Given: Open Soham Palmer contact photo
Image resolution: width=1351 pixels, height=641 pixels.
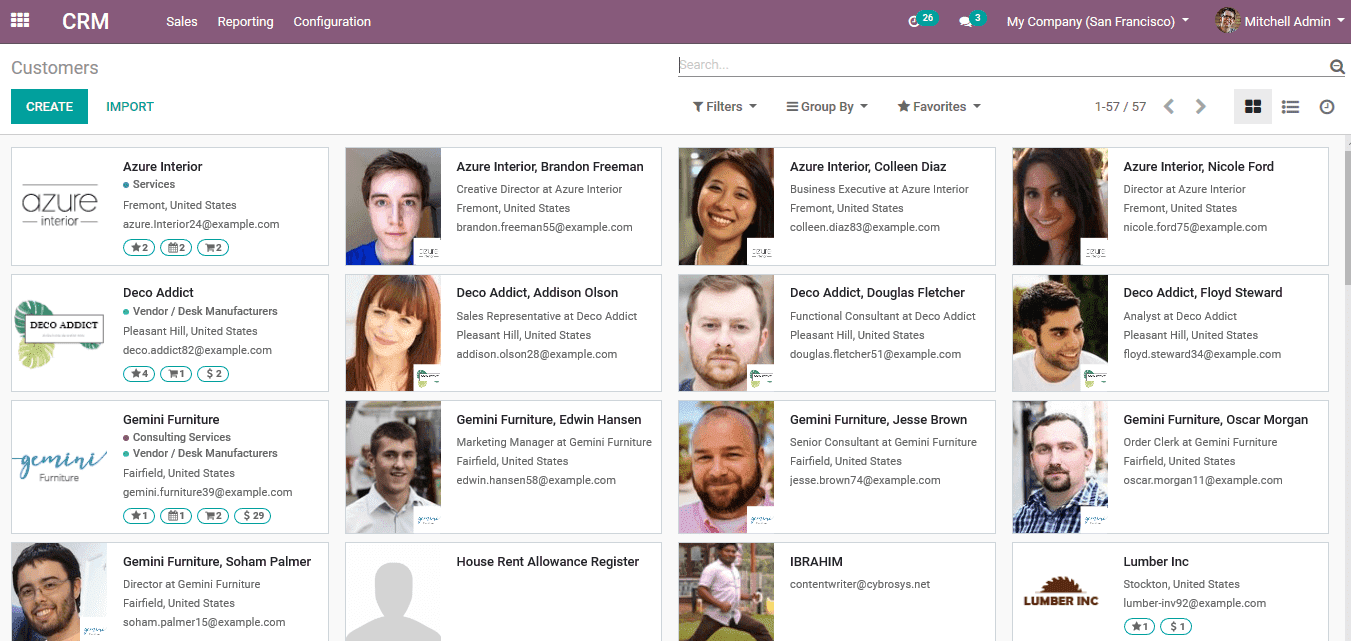Looking at the screenshot, I should [60, 592].
